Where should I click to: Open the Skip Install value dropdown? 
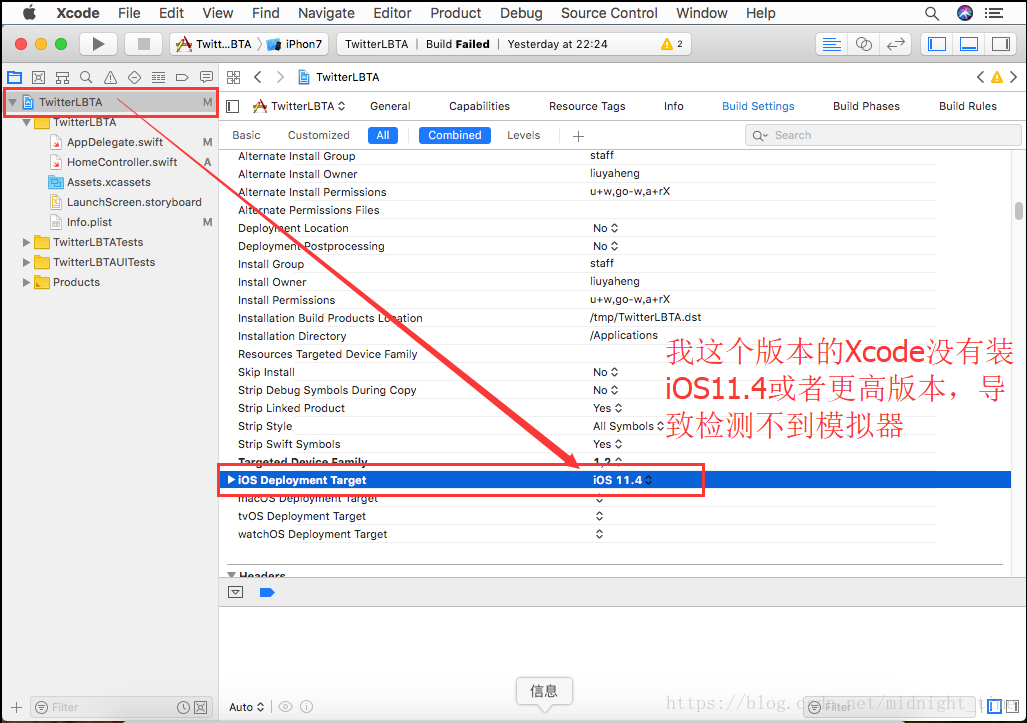(605, 372)
